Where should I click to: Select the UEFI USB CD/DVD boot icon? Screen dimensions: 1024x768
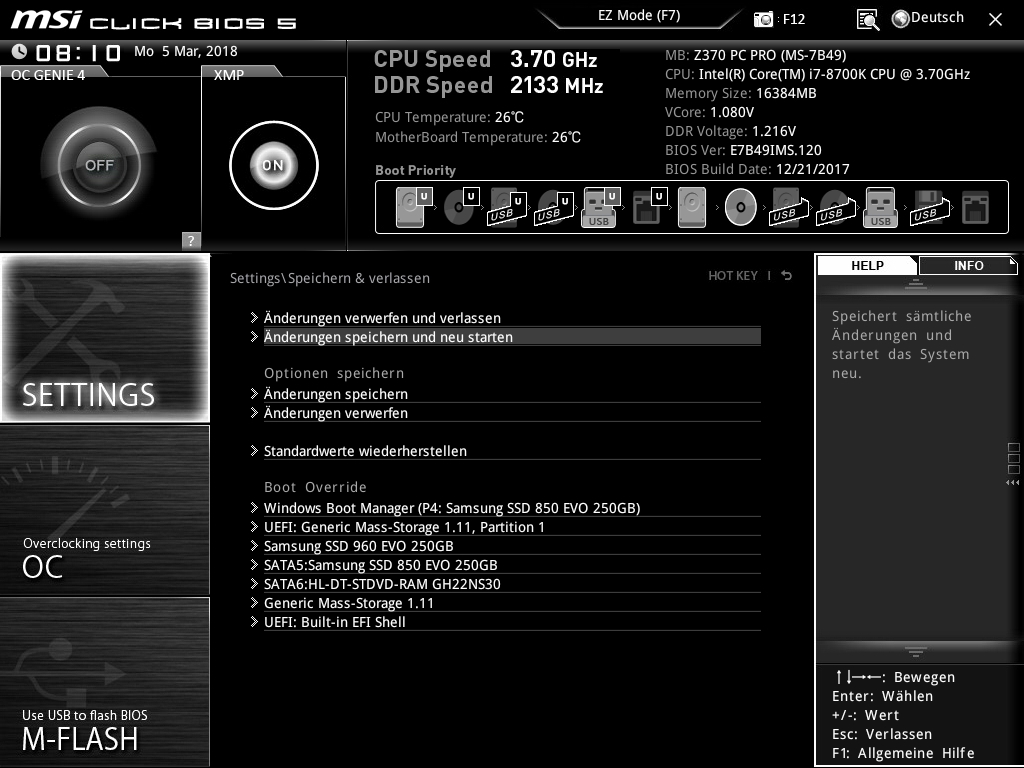pos(554,207)
